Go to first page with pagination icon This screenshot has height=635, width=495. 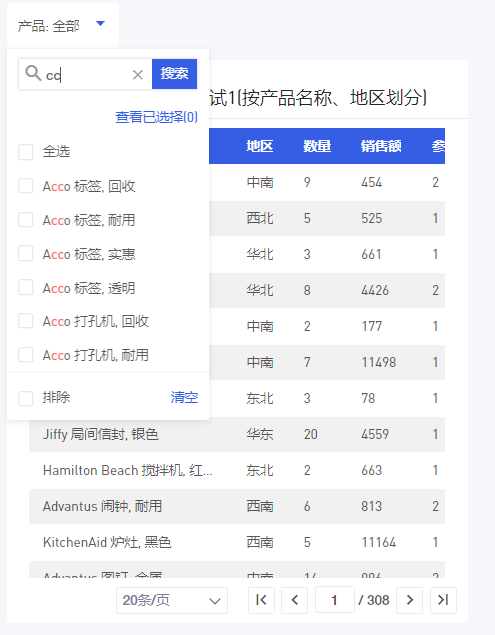(x=261, y=600)
